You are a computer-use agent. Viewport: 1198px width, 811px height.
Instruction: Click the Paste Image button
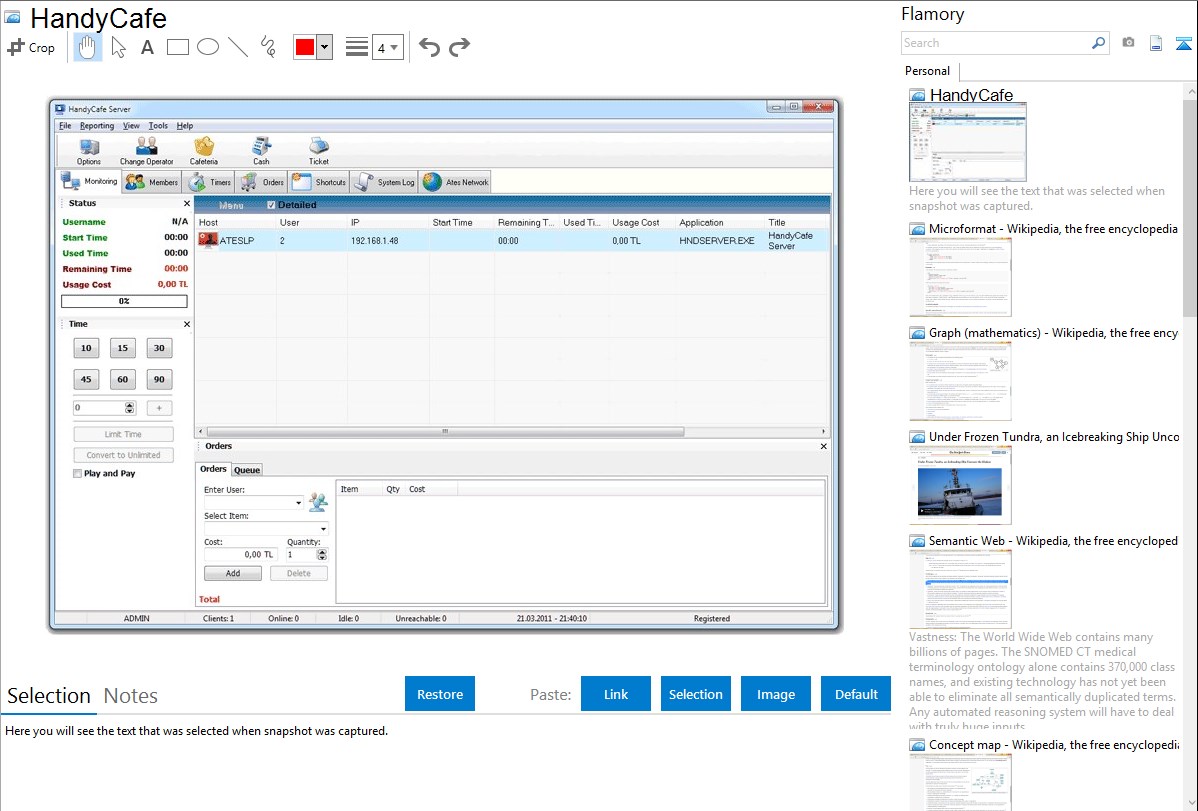click(x=775, y=694)
